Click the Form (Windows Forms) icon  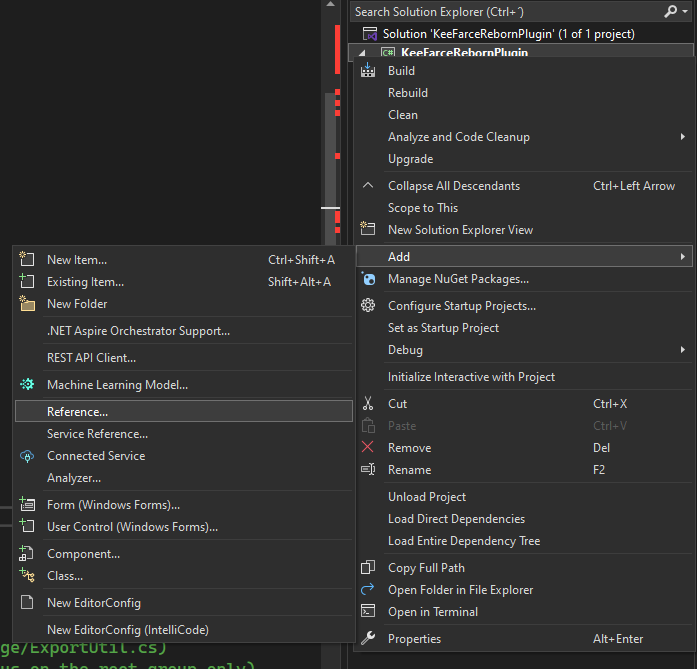(27, 505)
